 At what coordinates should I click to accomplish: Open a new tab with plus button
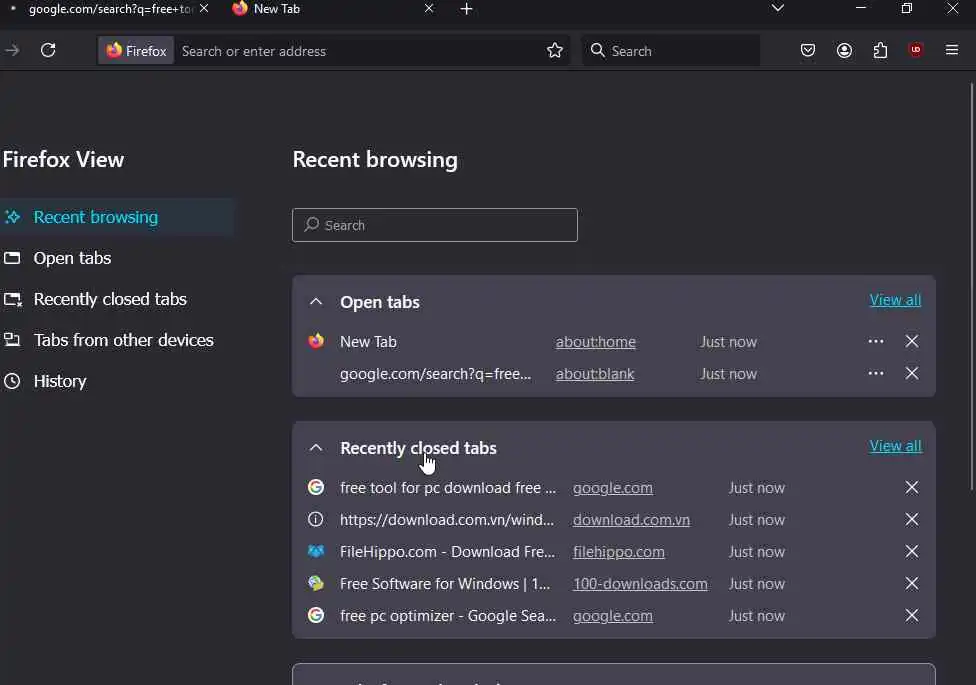point(466,9)
